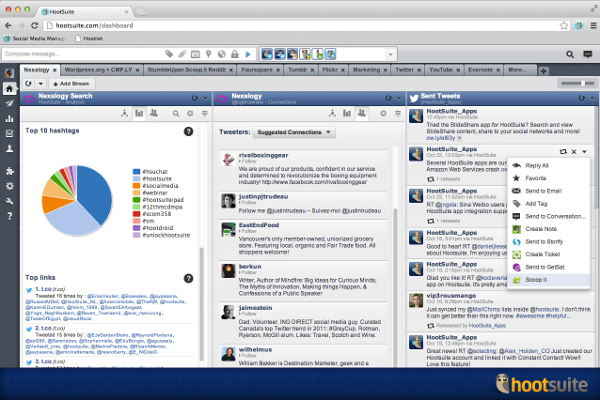The height and width of the screenshot is (400, 600).
Task: Refresh the Sent Tweets stream
Action: click(x=582, y=98)
